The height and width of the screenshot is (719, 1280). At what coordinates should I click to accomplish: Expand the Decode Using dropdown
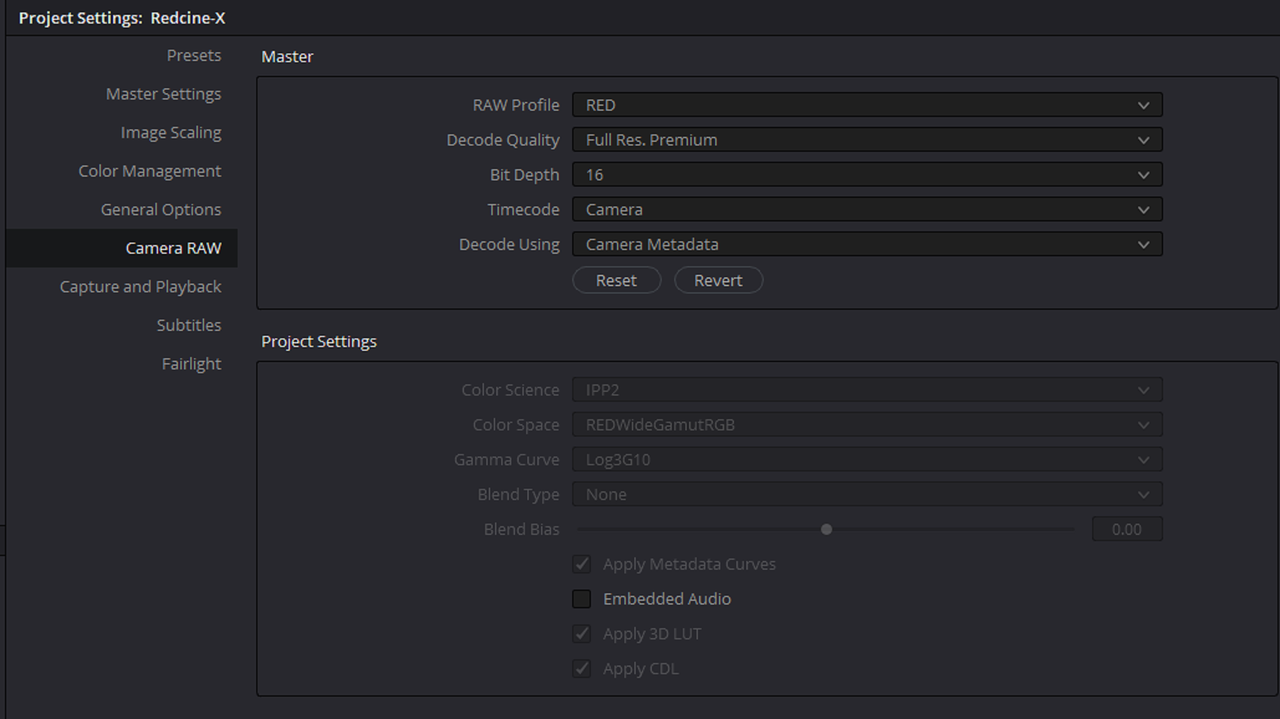click(867, 244)
